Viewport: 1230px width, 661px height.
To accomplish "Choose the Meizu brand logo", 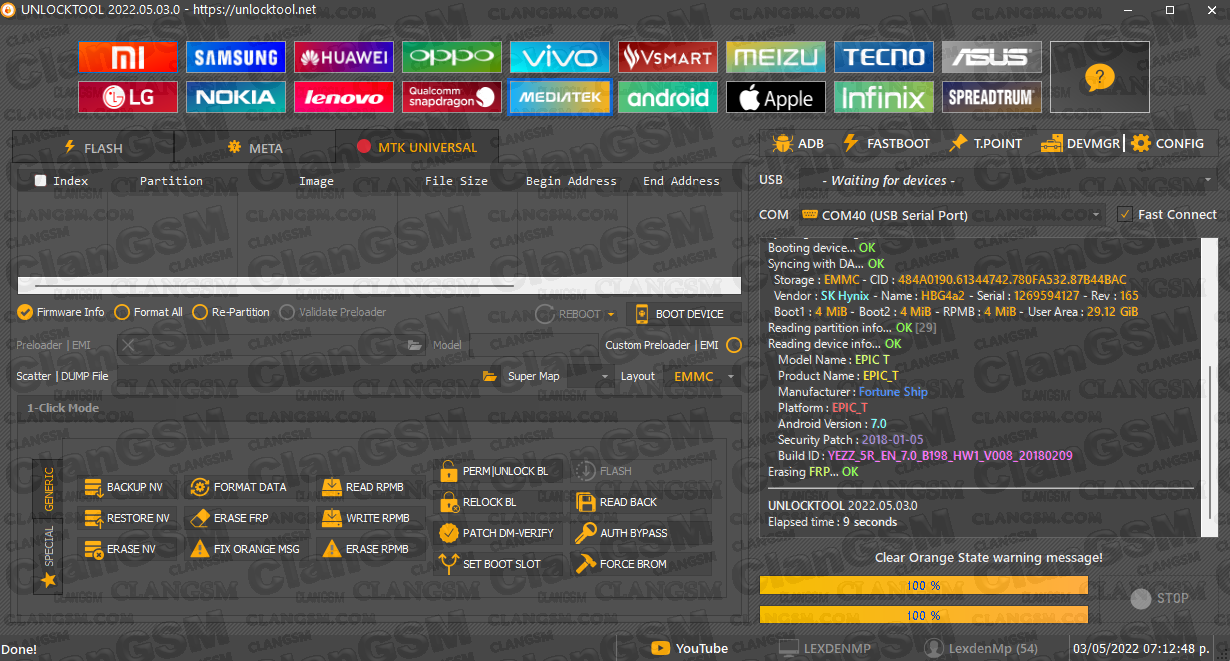I will (x=776, y=57).
